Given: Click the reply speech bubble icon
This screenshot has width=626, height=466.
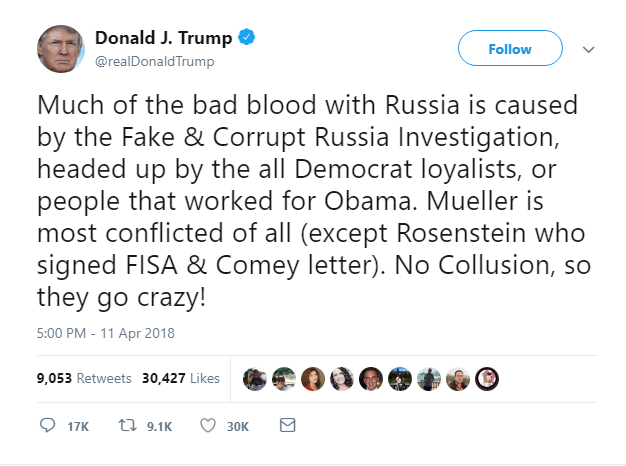Looking at the screenshot, I should click(48, 425).
